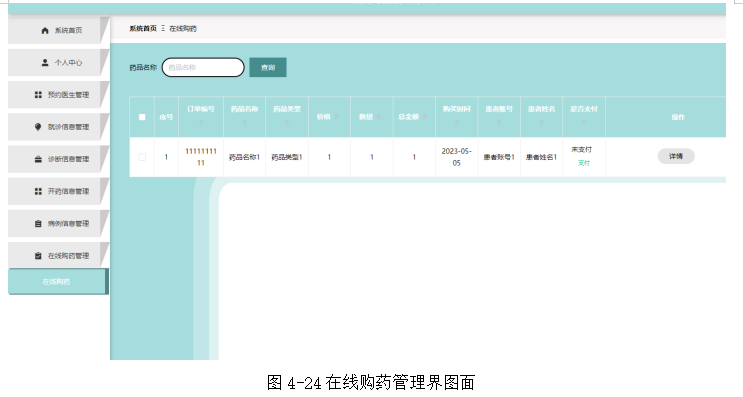The width and height of the screenshot is (743, 397).
Task: Click the document icon beside 病例信息管理
Action: [38, 224]
